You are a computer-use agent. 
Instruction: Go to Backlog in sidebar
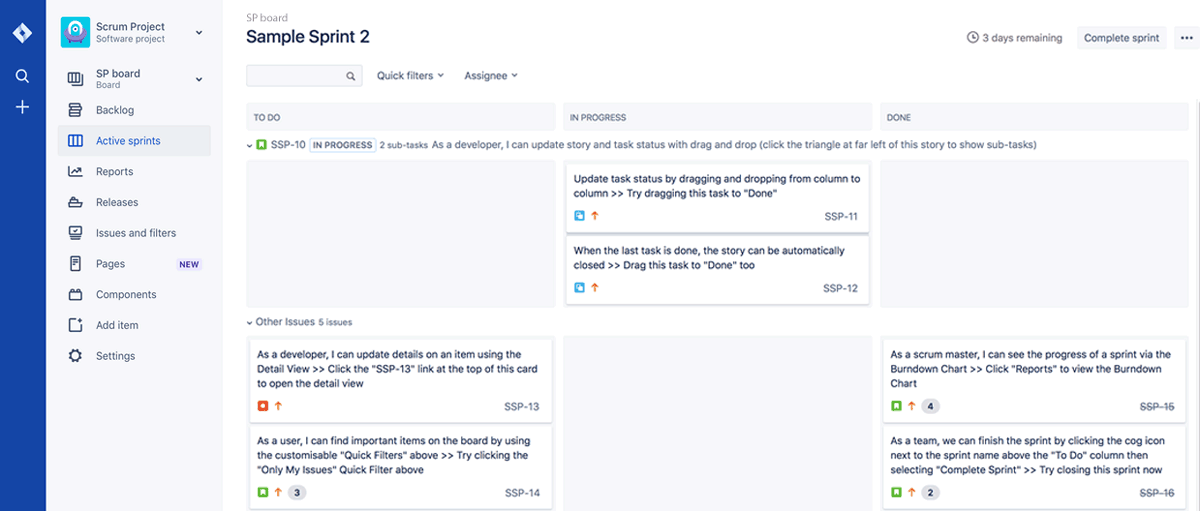[x=114, y=110]
